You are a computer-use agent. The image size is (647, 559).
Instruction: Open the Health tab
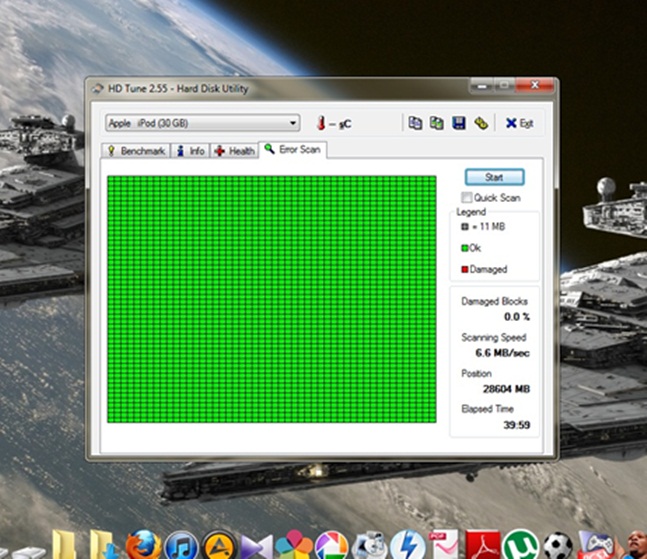tap(234, 151)
